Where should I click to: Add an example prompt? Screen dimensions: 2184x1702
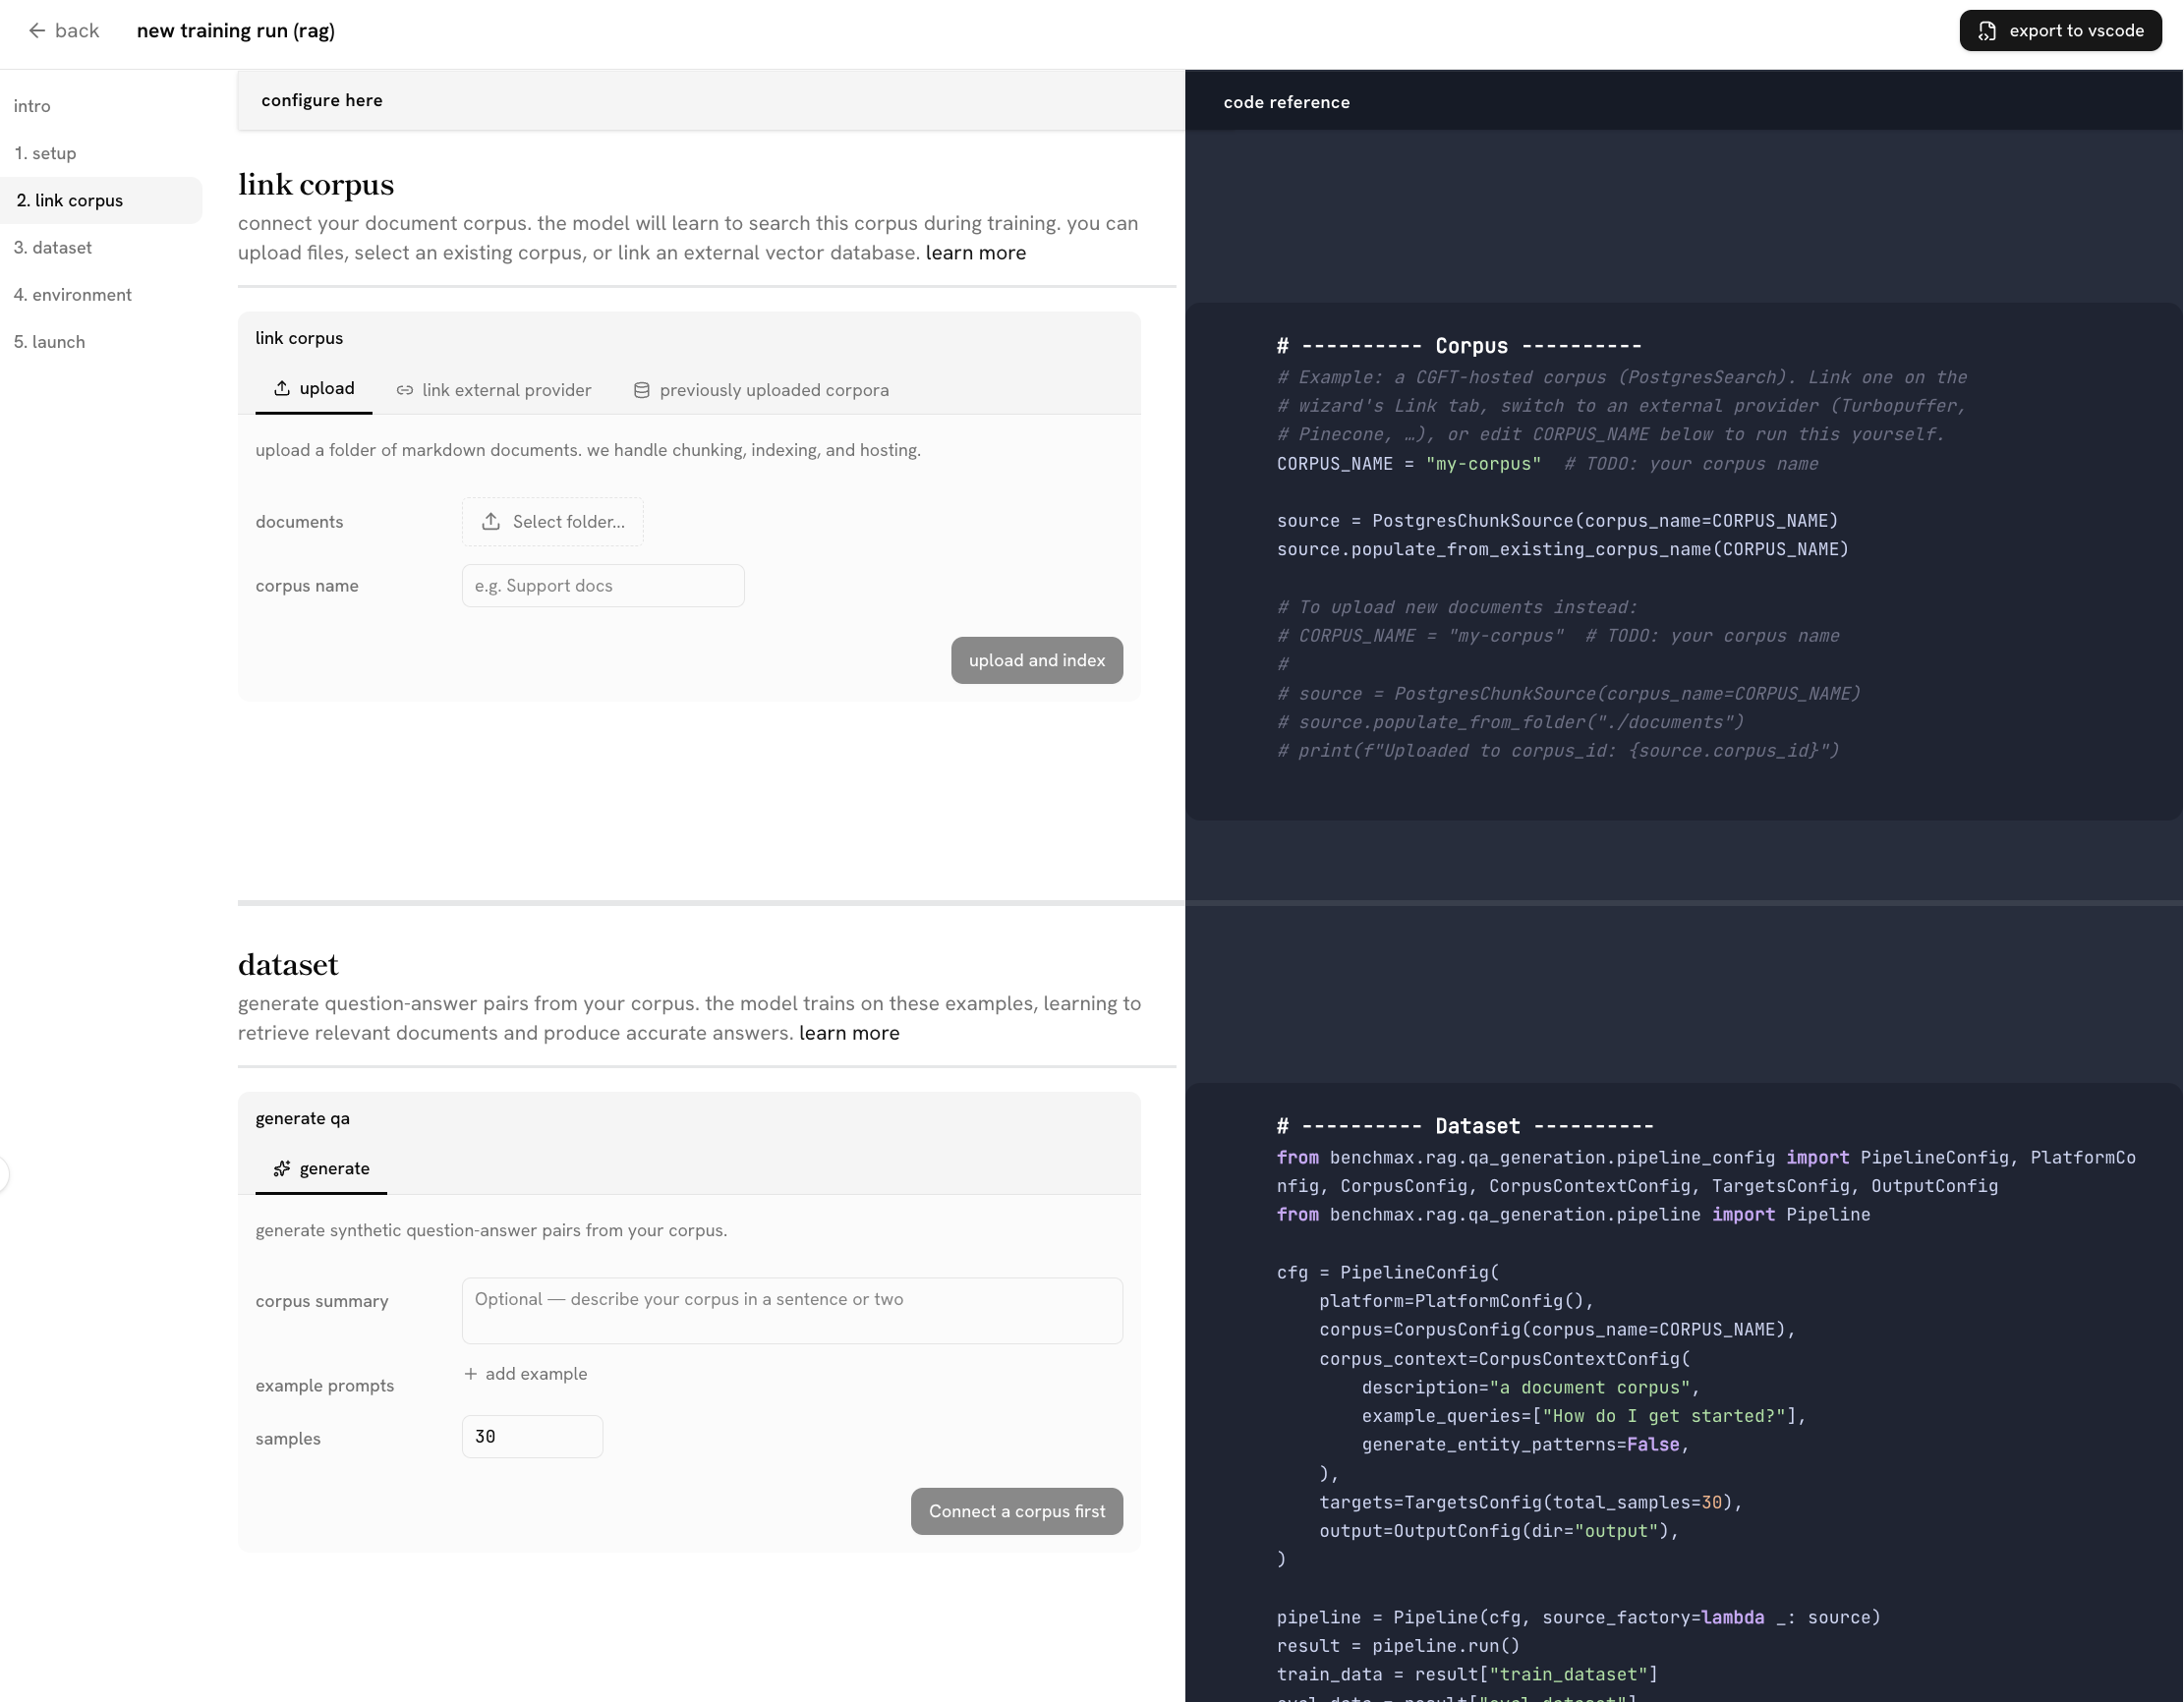pos(526,1374)
